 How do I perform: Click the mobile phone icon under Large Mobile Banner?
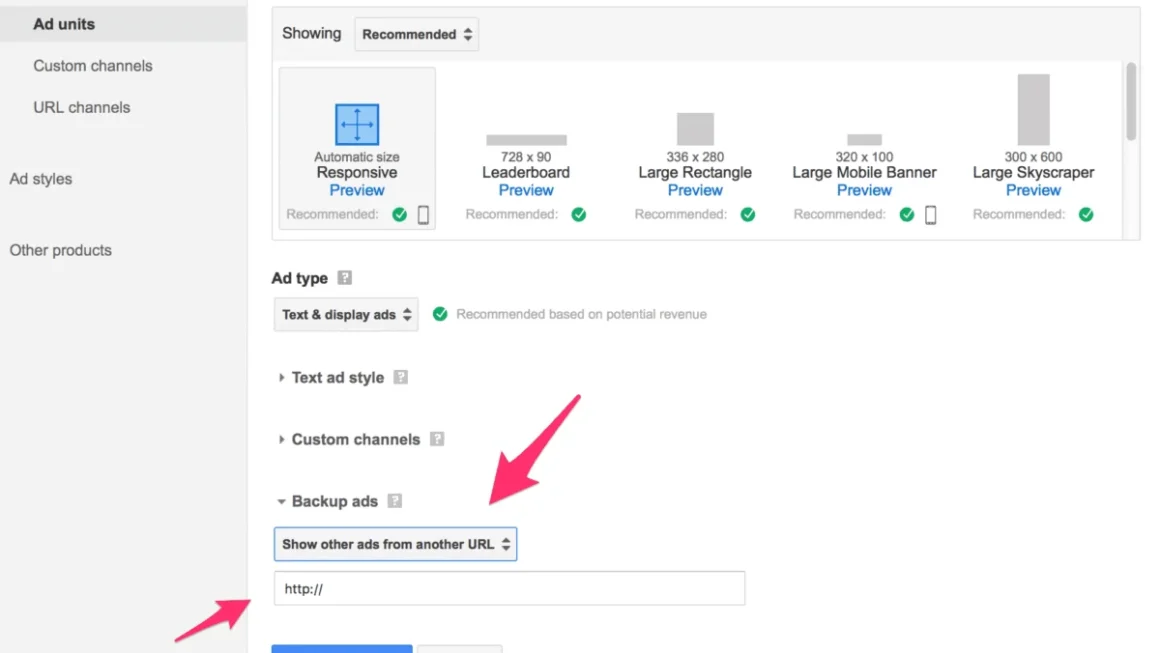[x=931, y=214]
